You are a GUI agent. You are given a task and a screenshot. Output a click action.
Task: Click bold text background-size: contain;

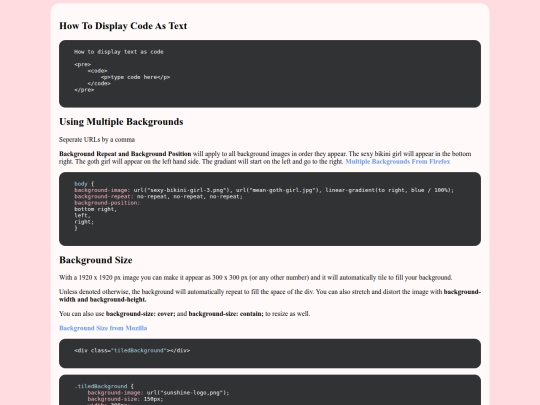pyautogui.click(x=226, y=314)
